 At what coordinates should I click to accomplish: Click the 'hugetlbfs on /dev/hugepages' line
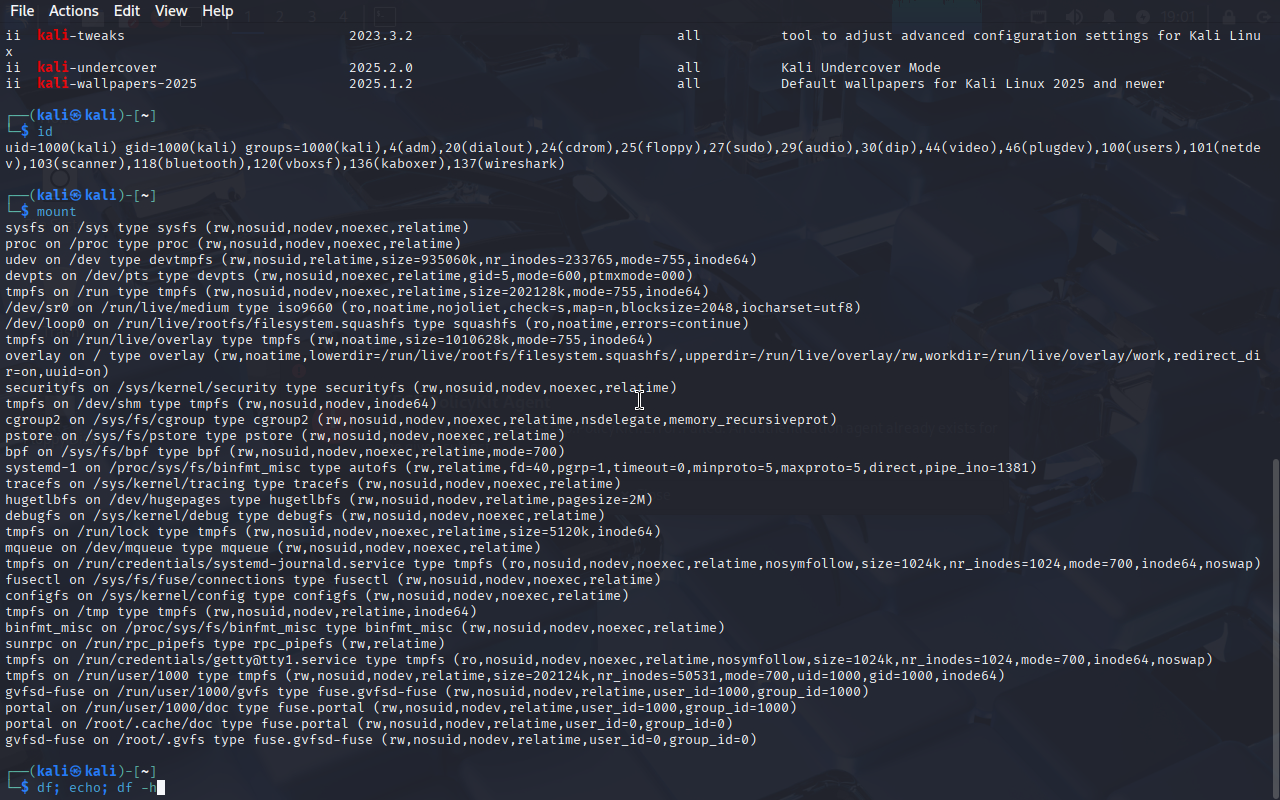click(329, 500)
